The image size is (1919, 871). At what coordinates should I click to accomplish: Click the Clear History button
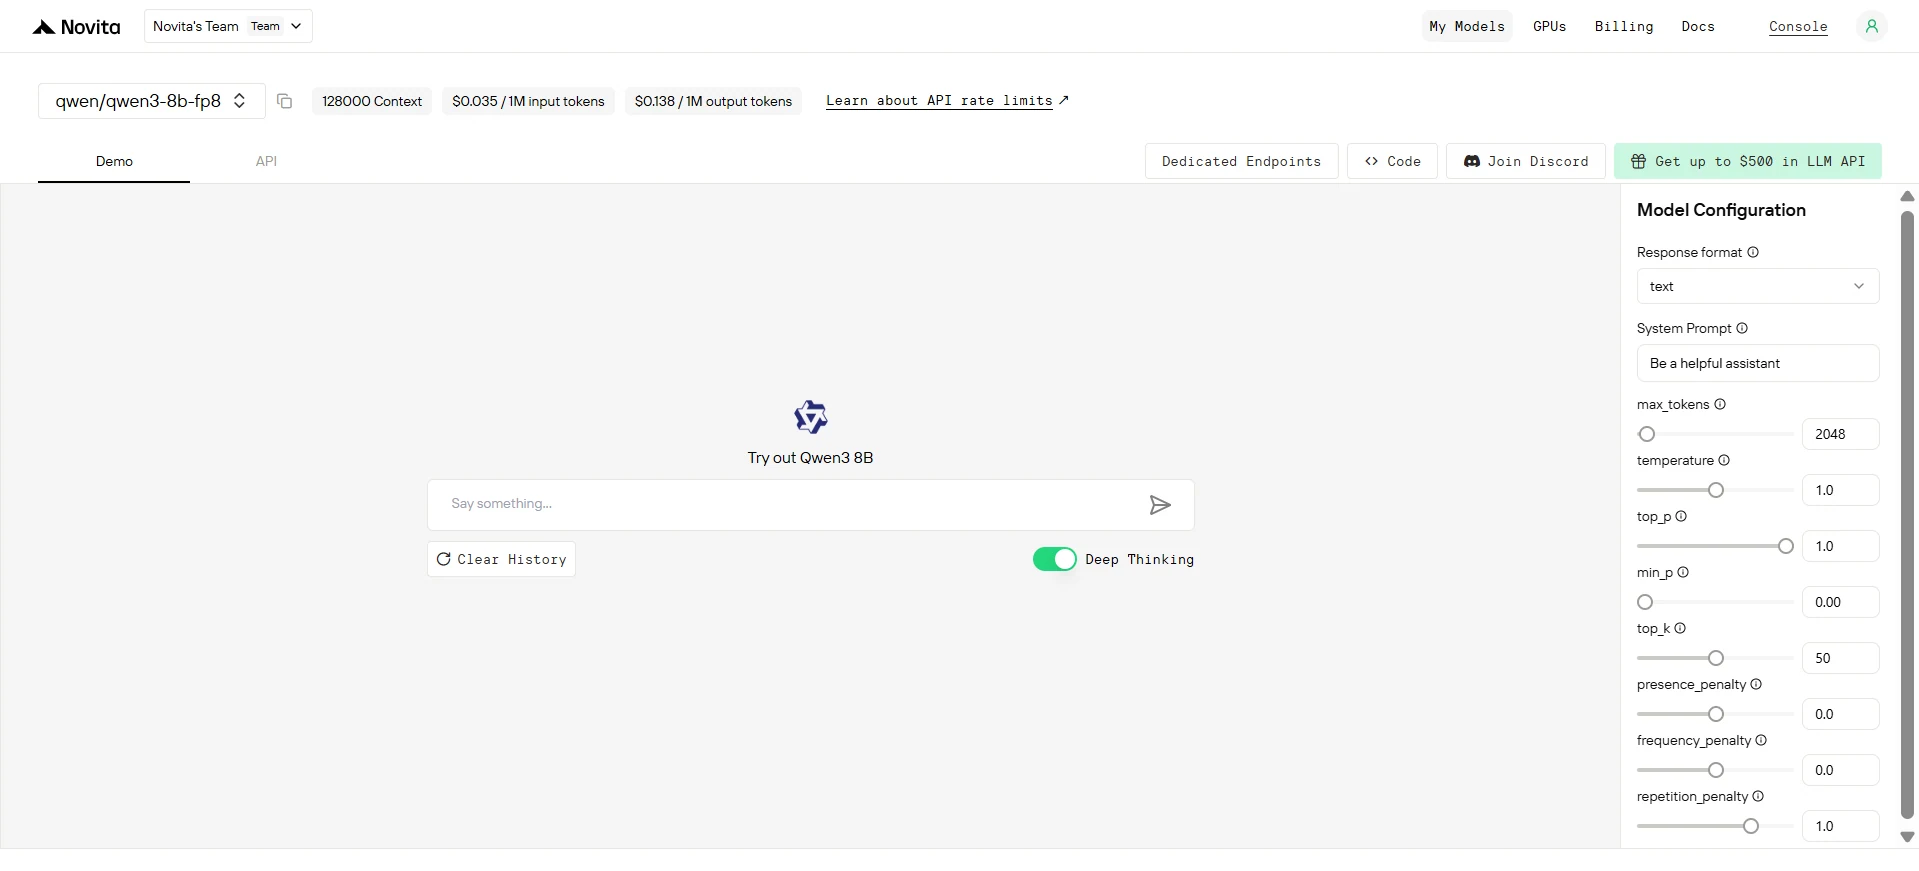[x=501, y=559]
